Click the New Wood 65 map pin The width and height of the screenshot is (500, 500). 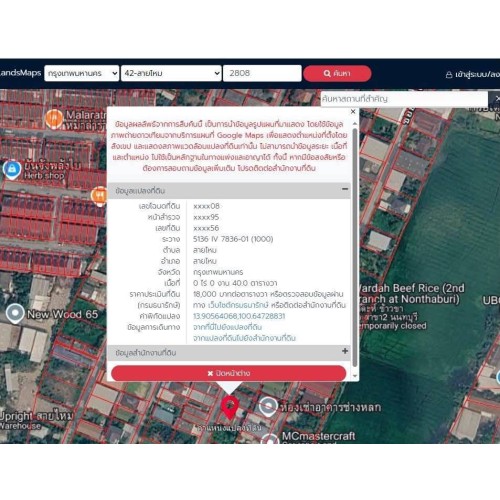(15, 313)
